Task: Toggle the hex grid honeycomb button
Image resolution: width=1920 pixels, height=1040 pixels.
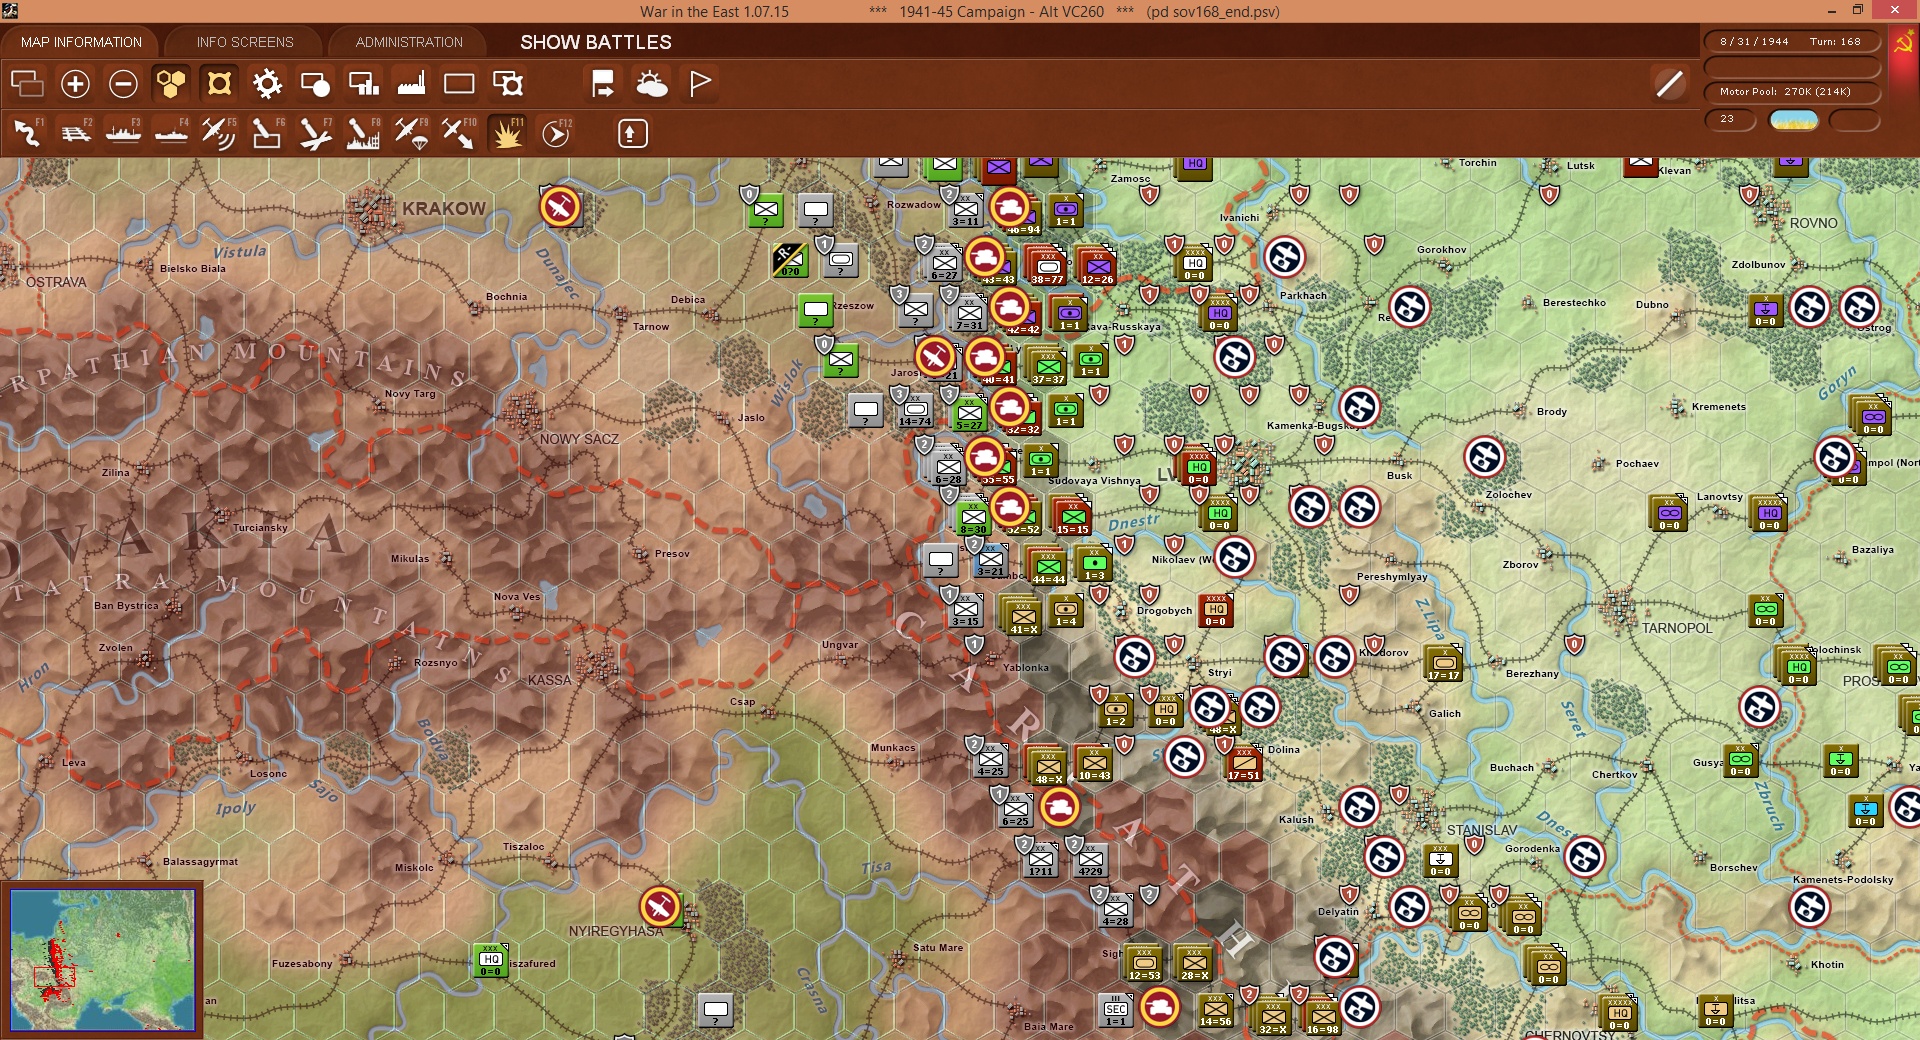Action: pos(171,84)
